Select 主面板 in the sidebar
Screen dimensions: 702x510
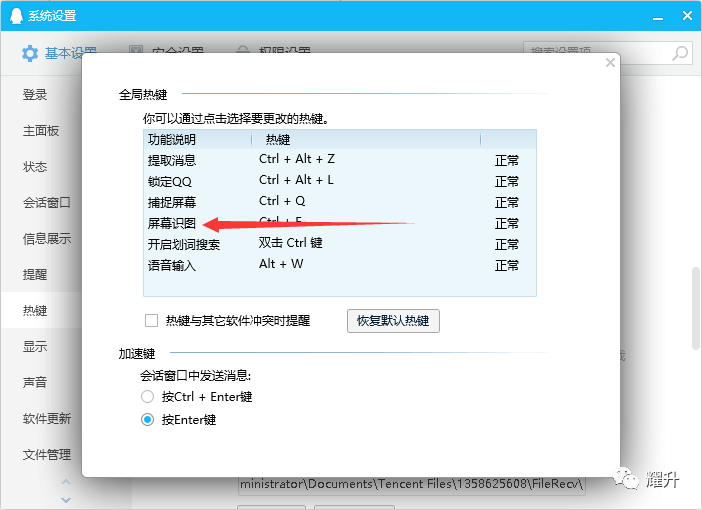pyautogui.click(x=41, y=131)
